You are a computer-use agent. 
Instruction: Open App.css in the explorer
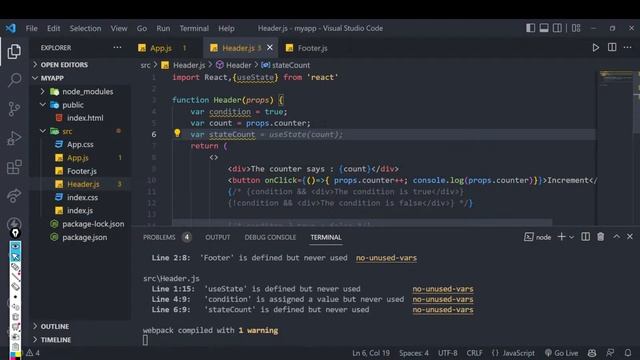point(80,144)
